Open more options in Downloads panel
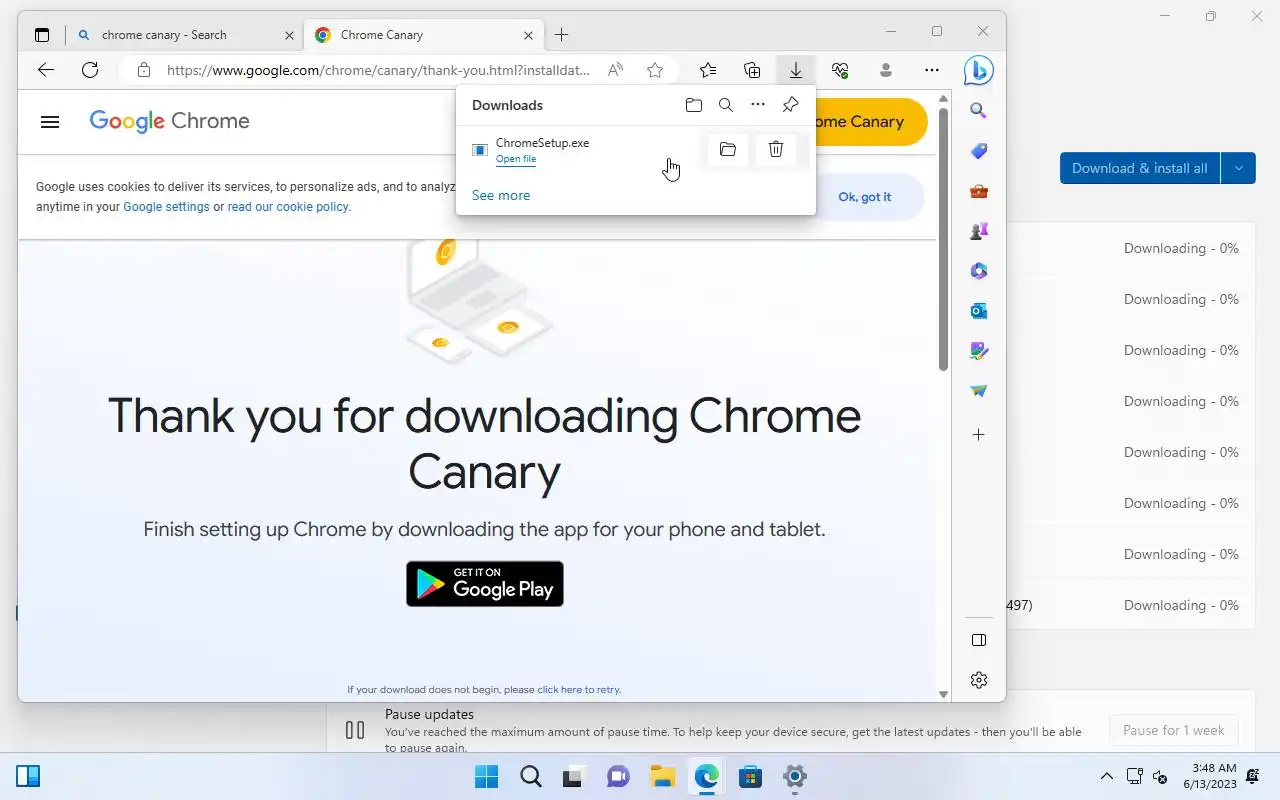Screen dimensions: 1280x800 pyautogui.click(x=758, y=105)
